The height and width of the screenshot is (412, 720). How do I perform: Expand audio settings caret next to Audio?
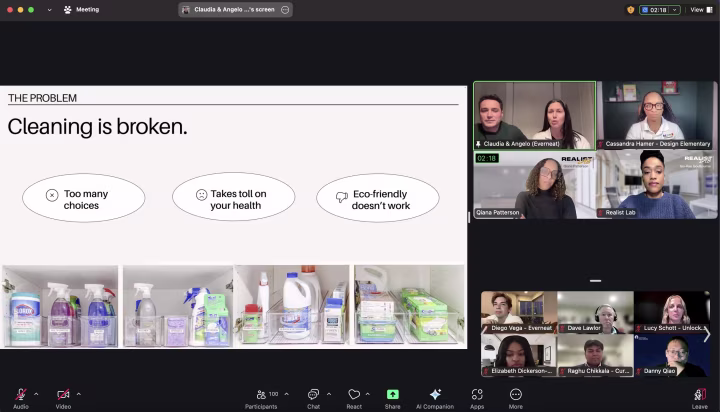tap(36, 394)
